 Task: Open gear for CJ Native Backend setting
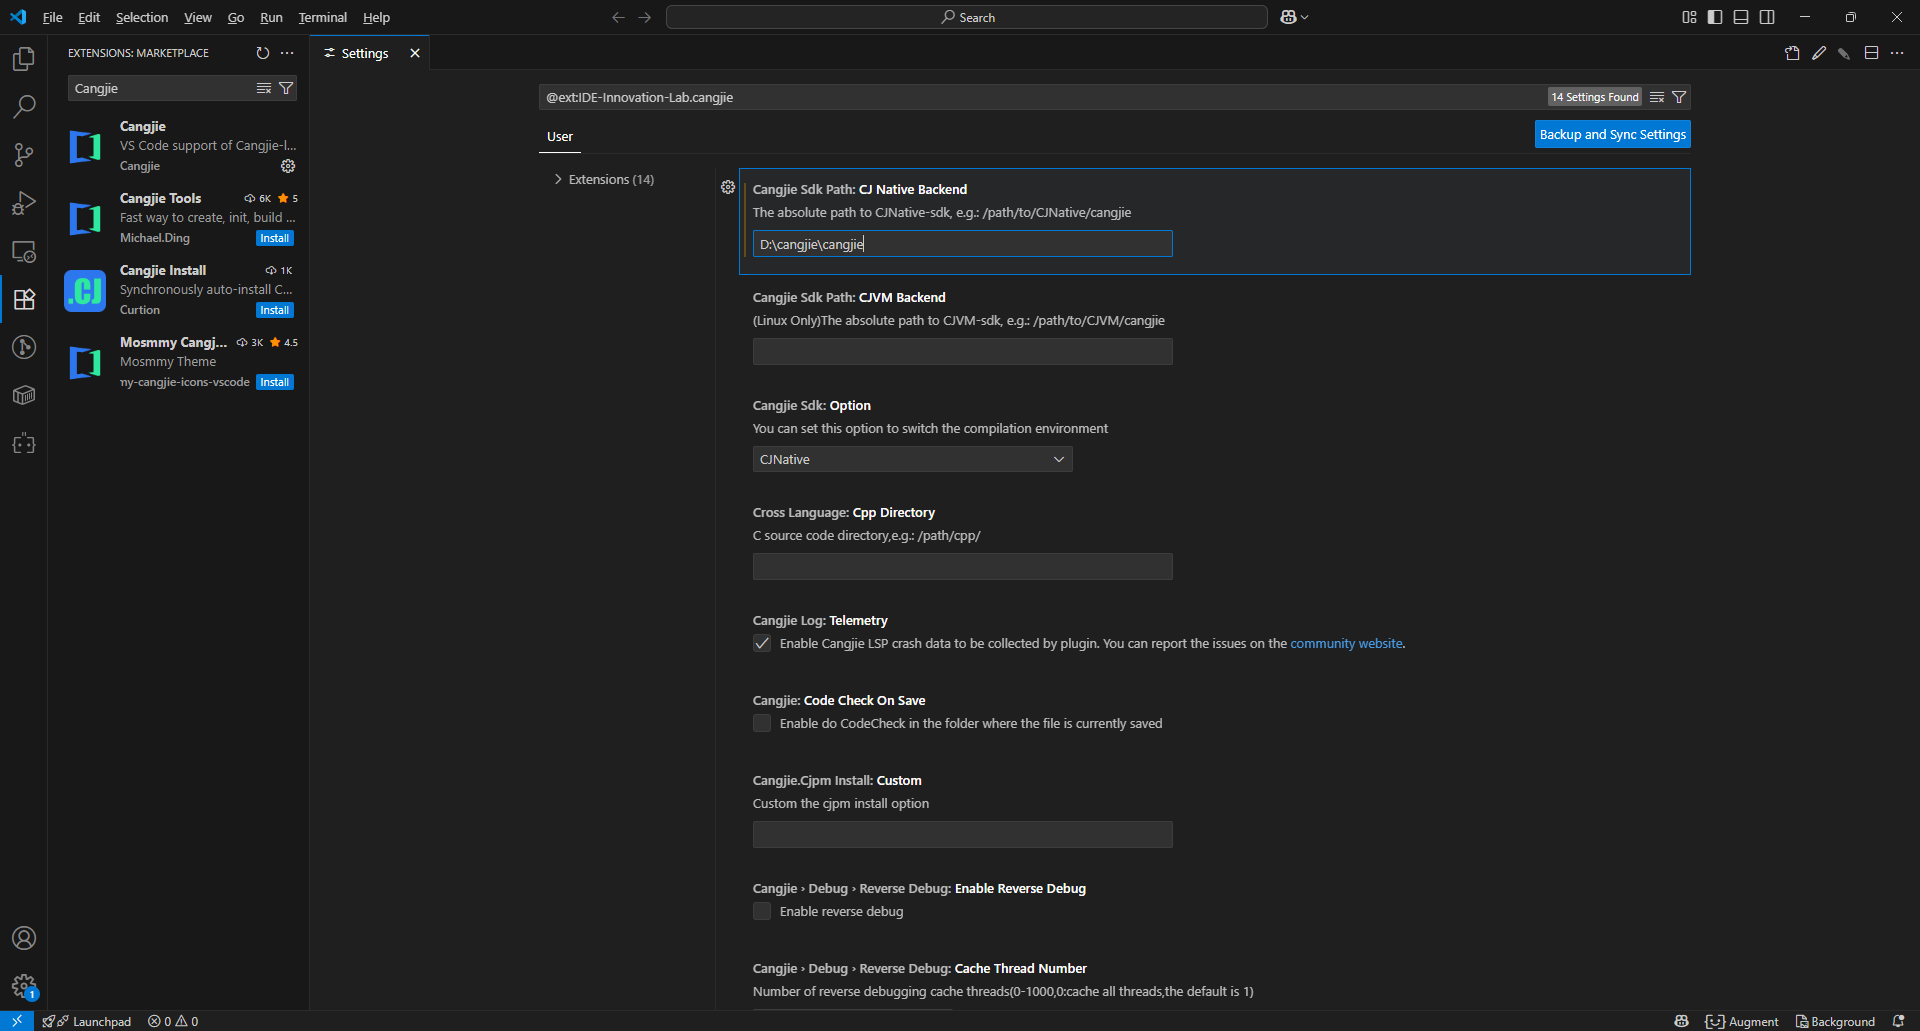728,187
